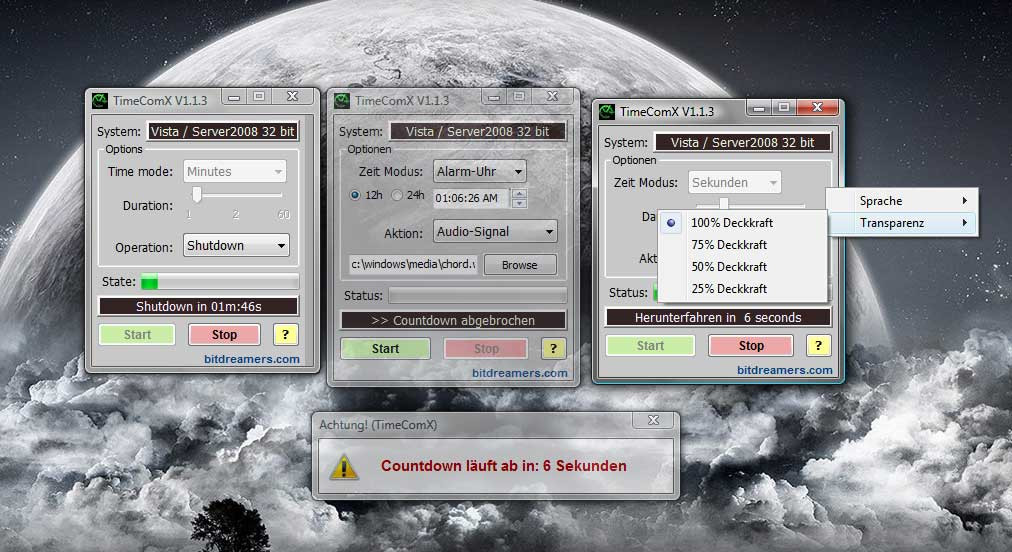Decrease alarm time with down spinner arrow

click(x=519, y=203)
